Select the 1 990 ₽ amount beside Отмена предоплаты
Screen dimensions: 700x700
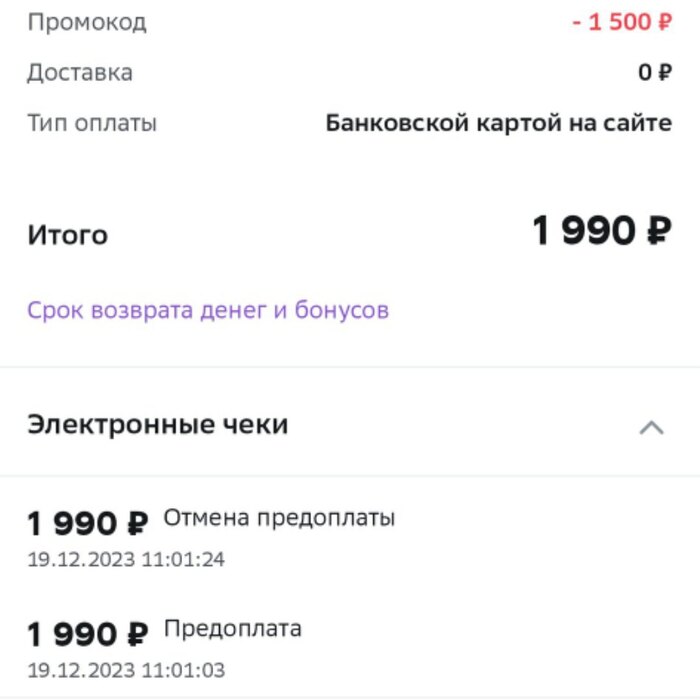88,522
